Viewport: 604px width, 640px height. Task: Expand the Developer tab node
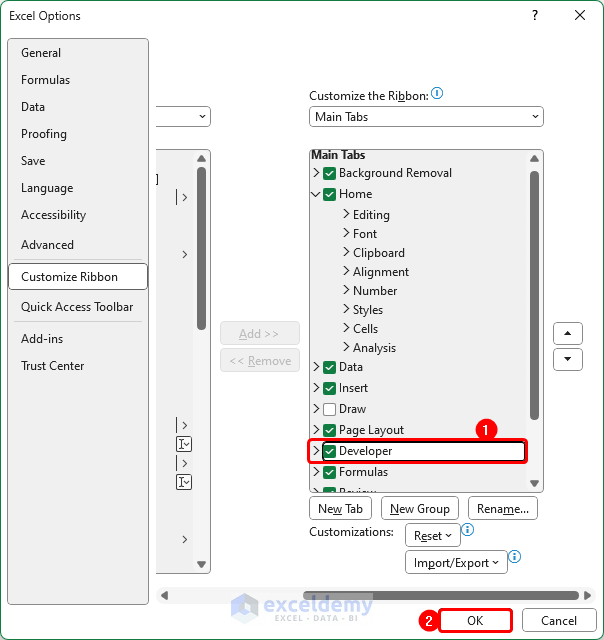[x=316, y=450]
